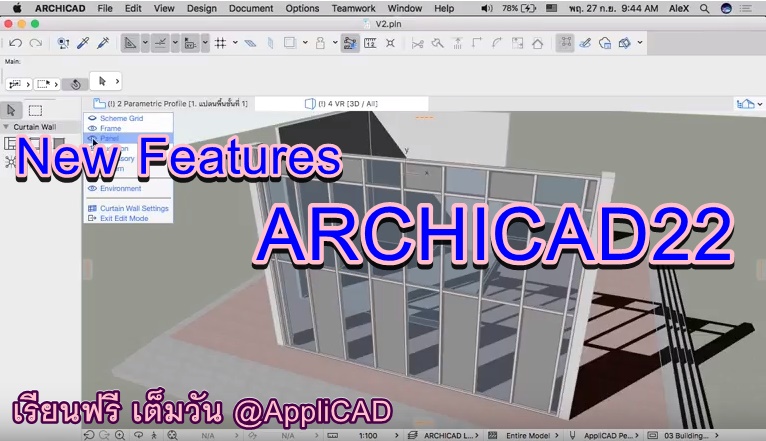Viewport: 766px width, 441px height.
Task: Open the Teamwork menu
Action: pyautogui.click(x=354, y=8)
